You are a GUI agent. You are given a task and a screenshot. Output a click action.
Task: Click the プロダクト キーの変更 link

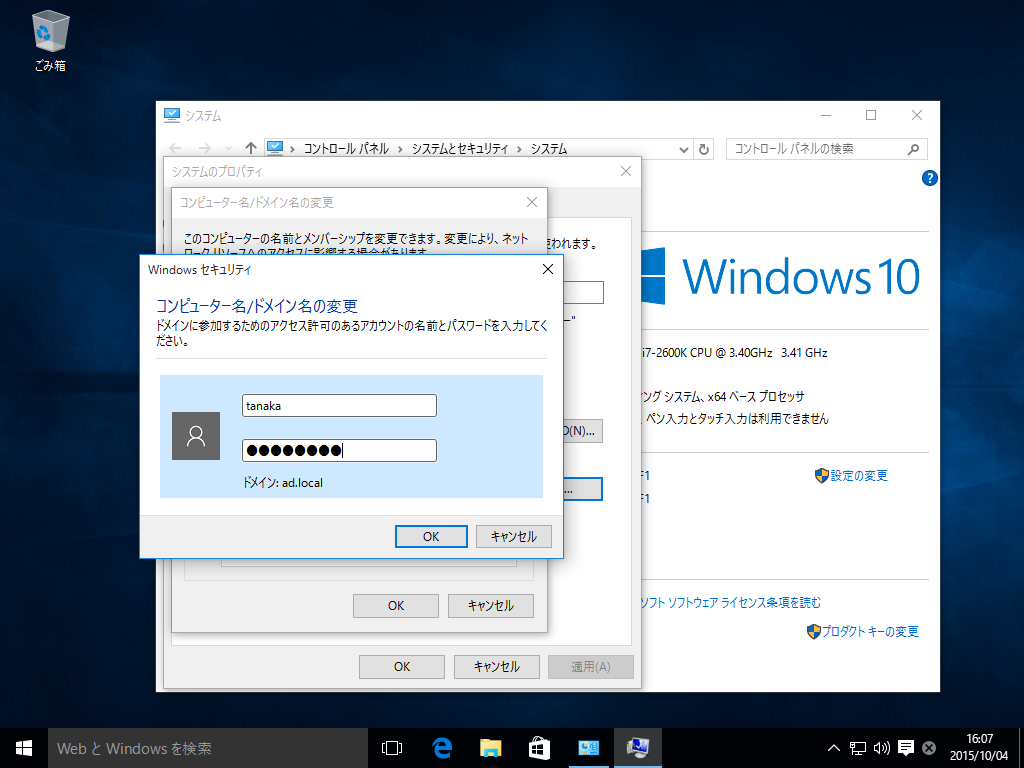coord(870,632)
